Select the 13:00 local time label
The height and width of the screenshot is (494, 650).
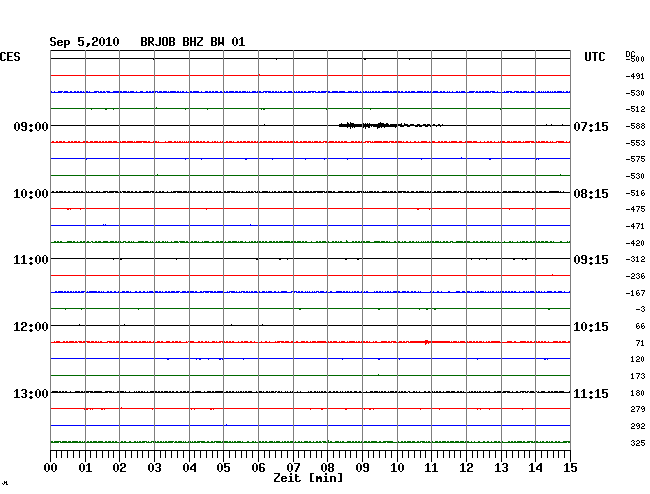tap(31, 393)
